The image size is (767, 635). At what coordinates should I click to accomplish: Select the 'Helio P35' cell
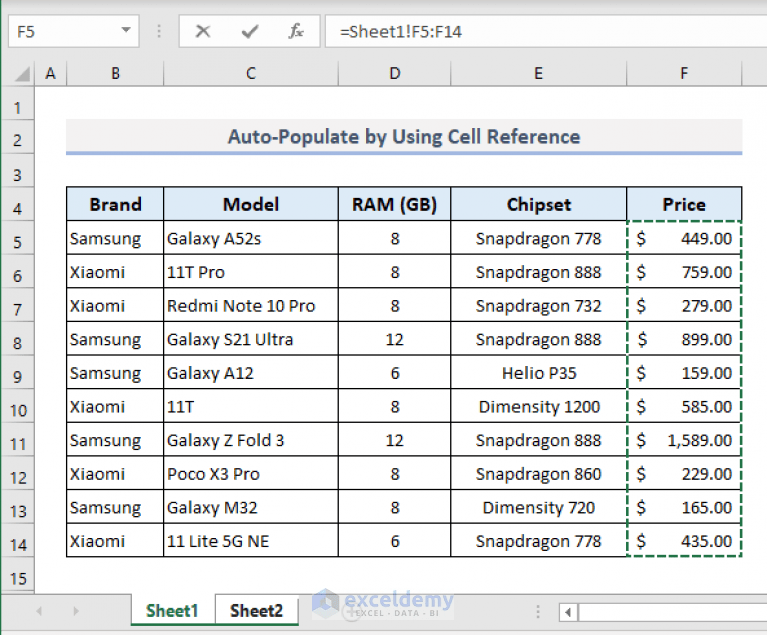pyautogui.click(x=538, y=373)
